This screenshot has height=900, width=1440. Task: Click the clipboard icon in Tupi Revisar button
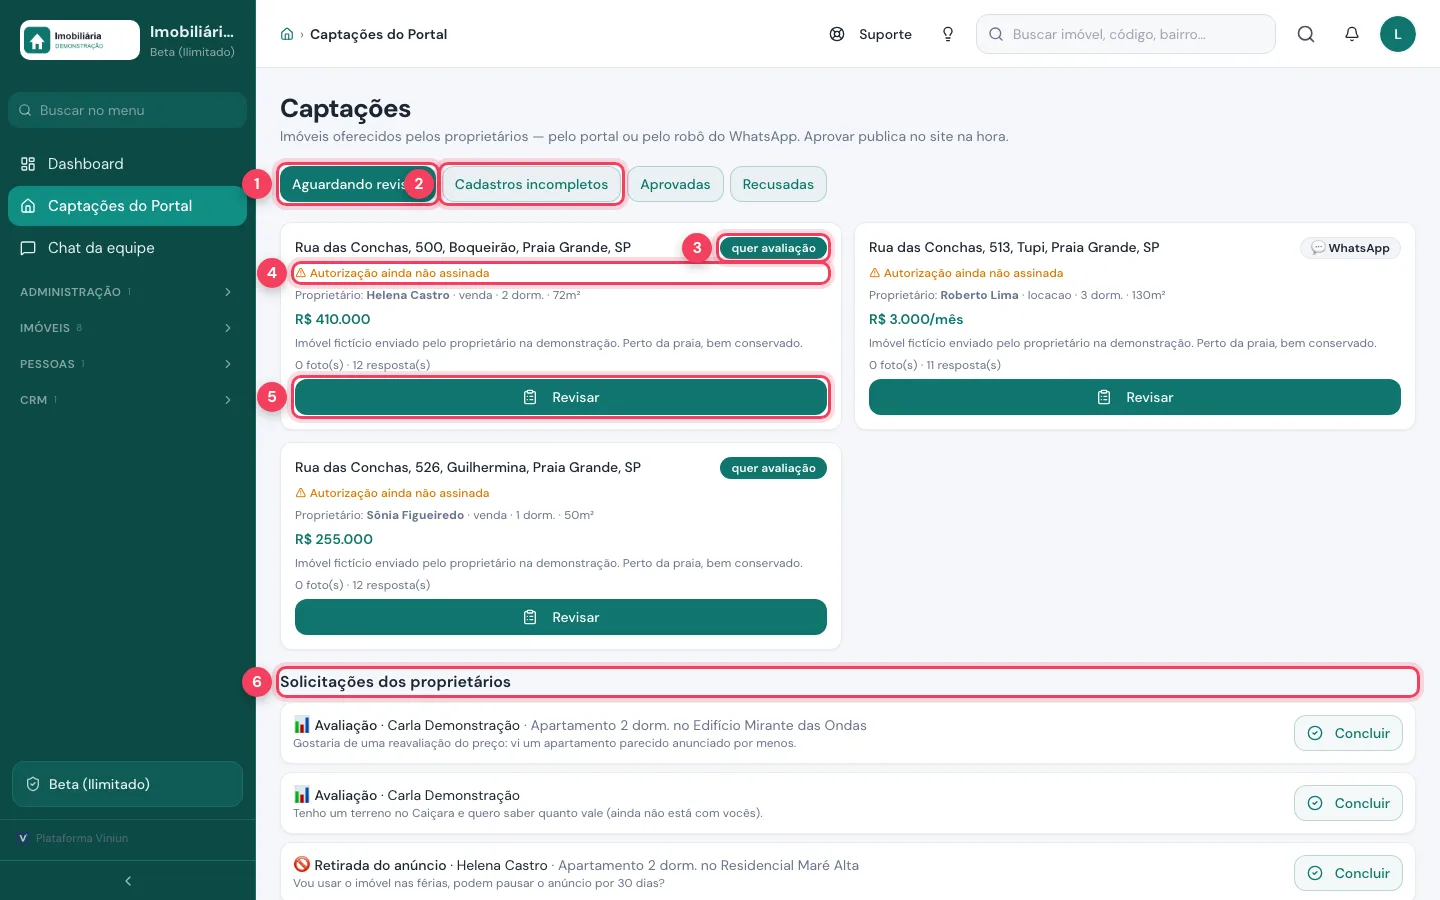pyautogui.click(x=1104, y=397)
